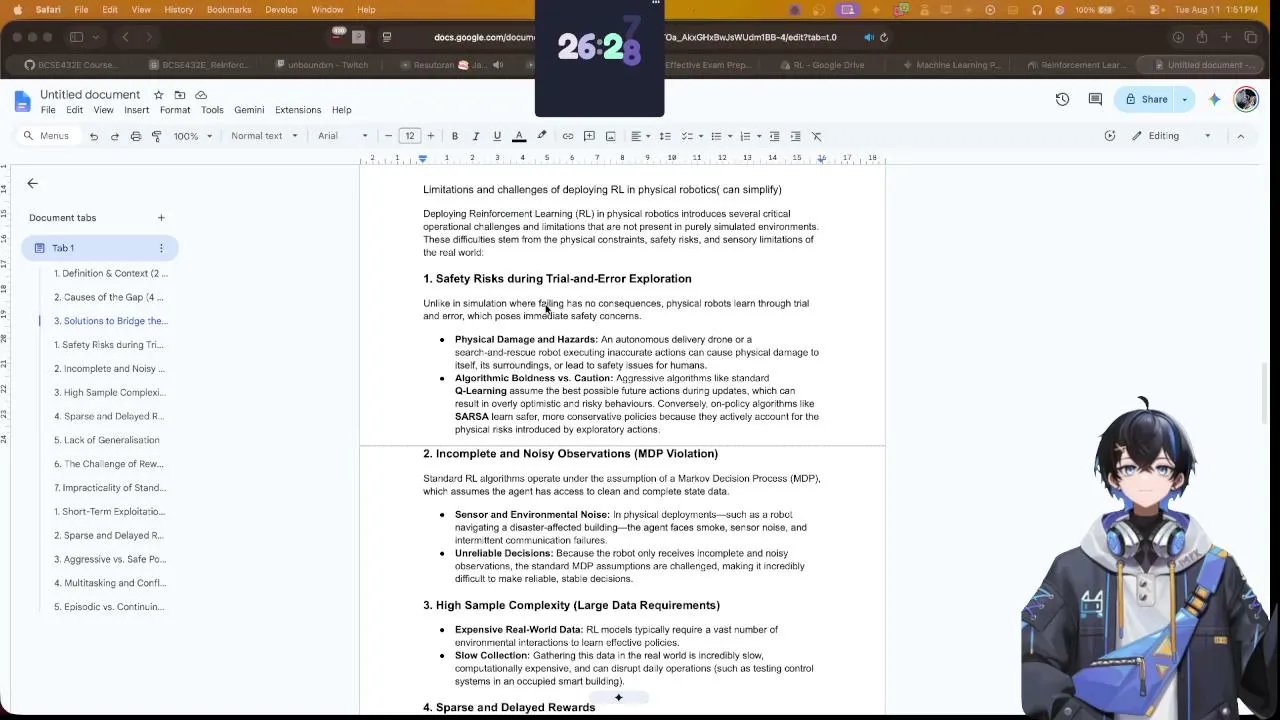Open the Share options dropdown arrow
The width and height of the screenshot is (1280, 720).
1185,99
